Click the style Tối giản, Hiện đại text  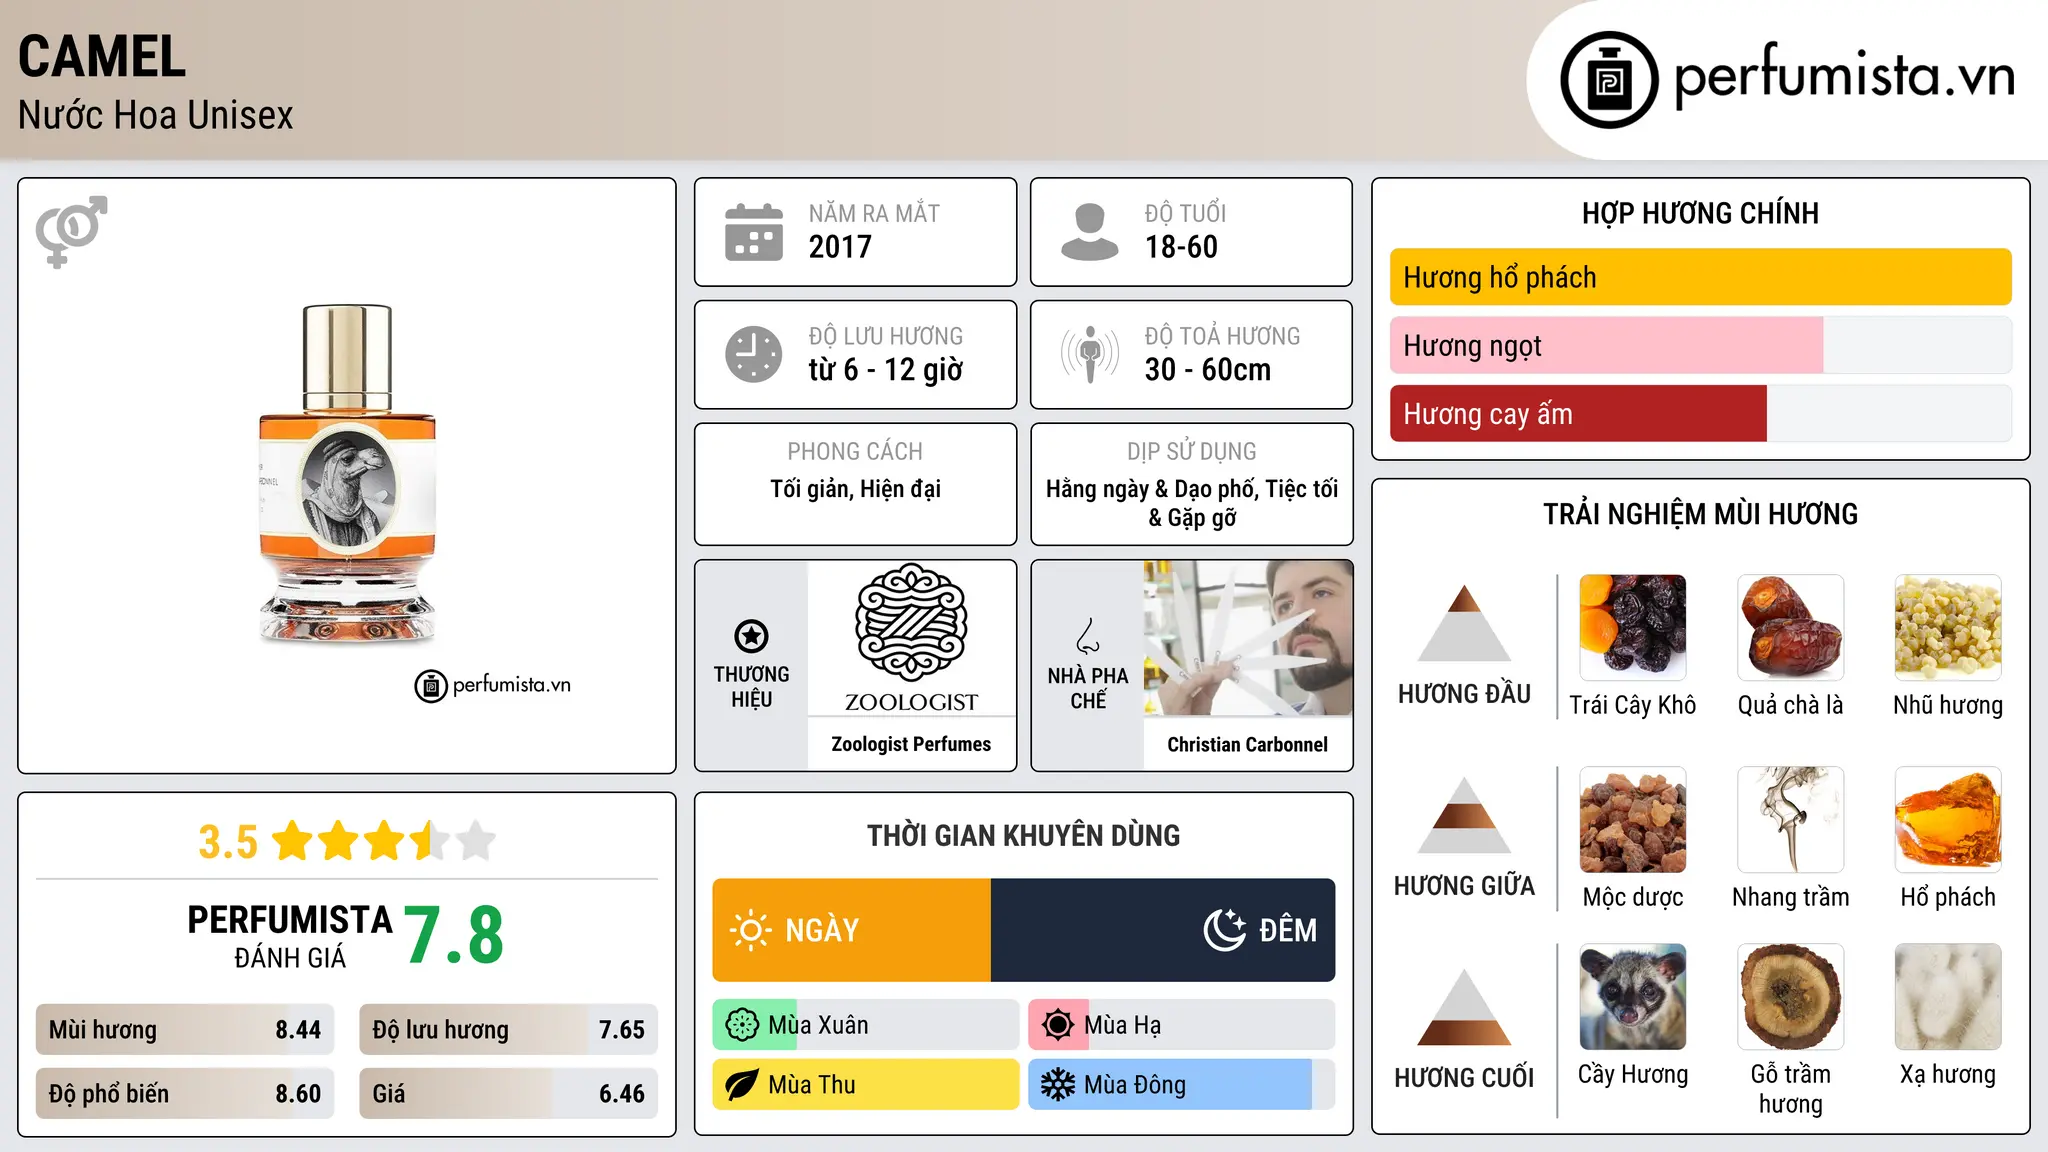[x=855, y=489]
